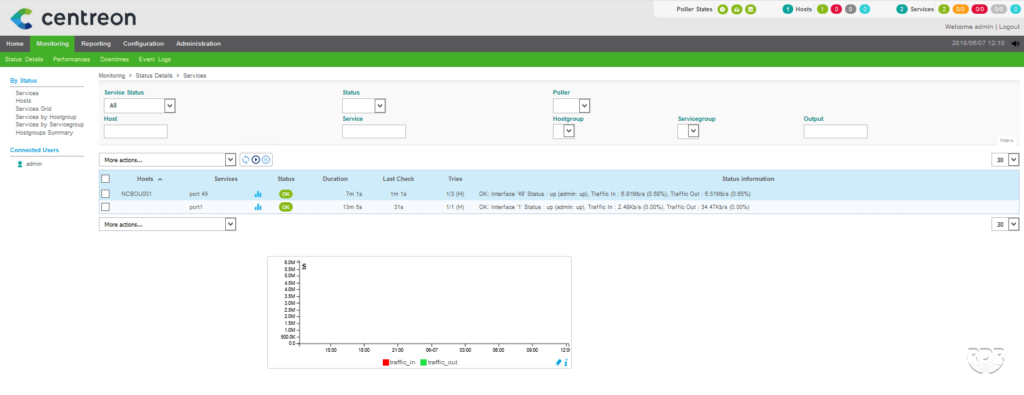Switch to the Performances submenu

(x=72, y=59)
